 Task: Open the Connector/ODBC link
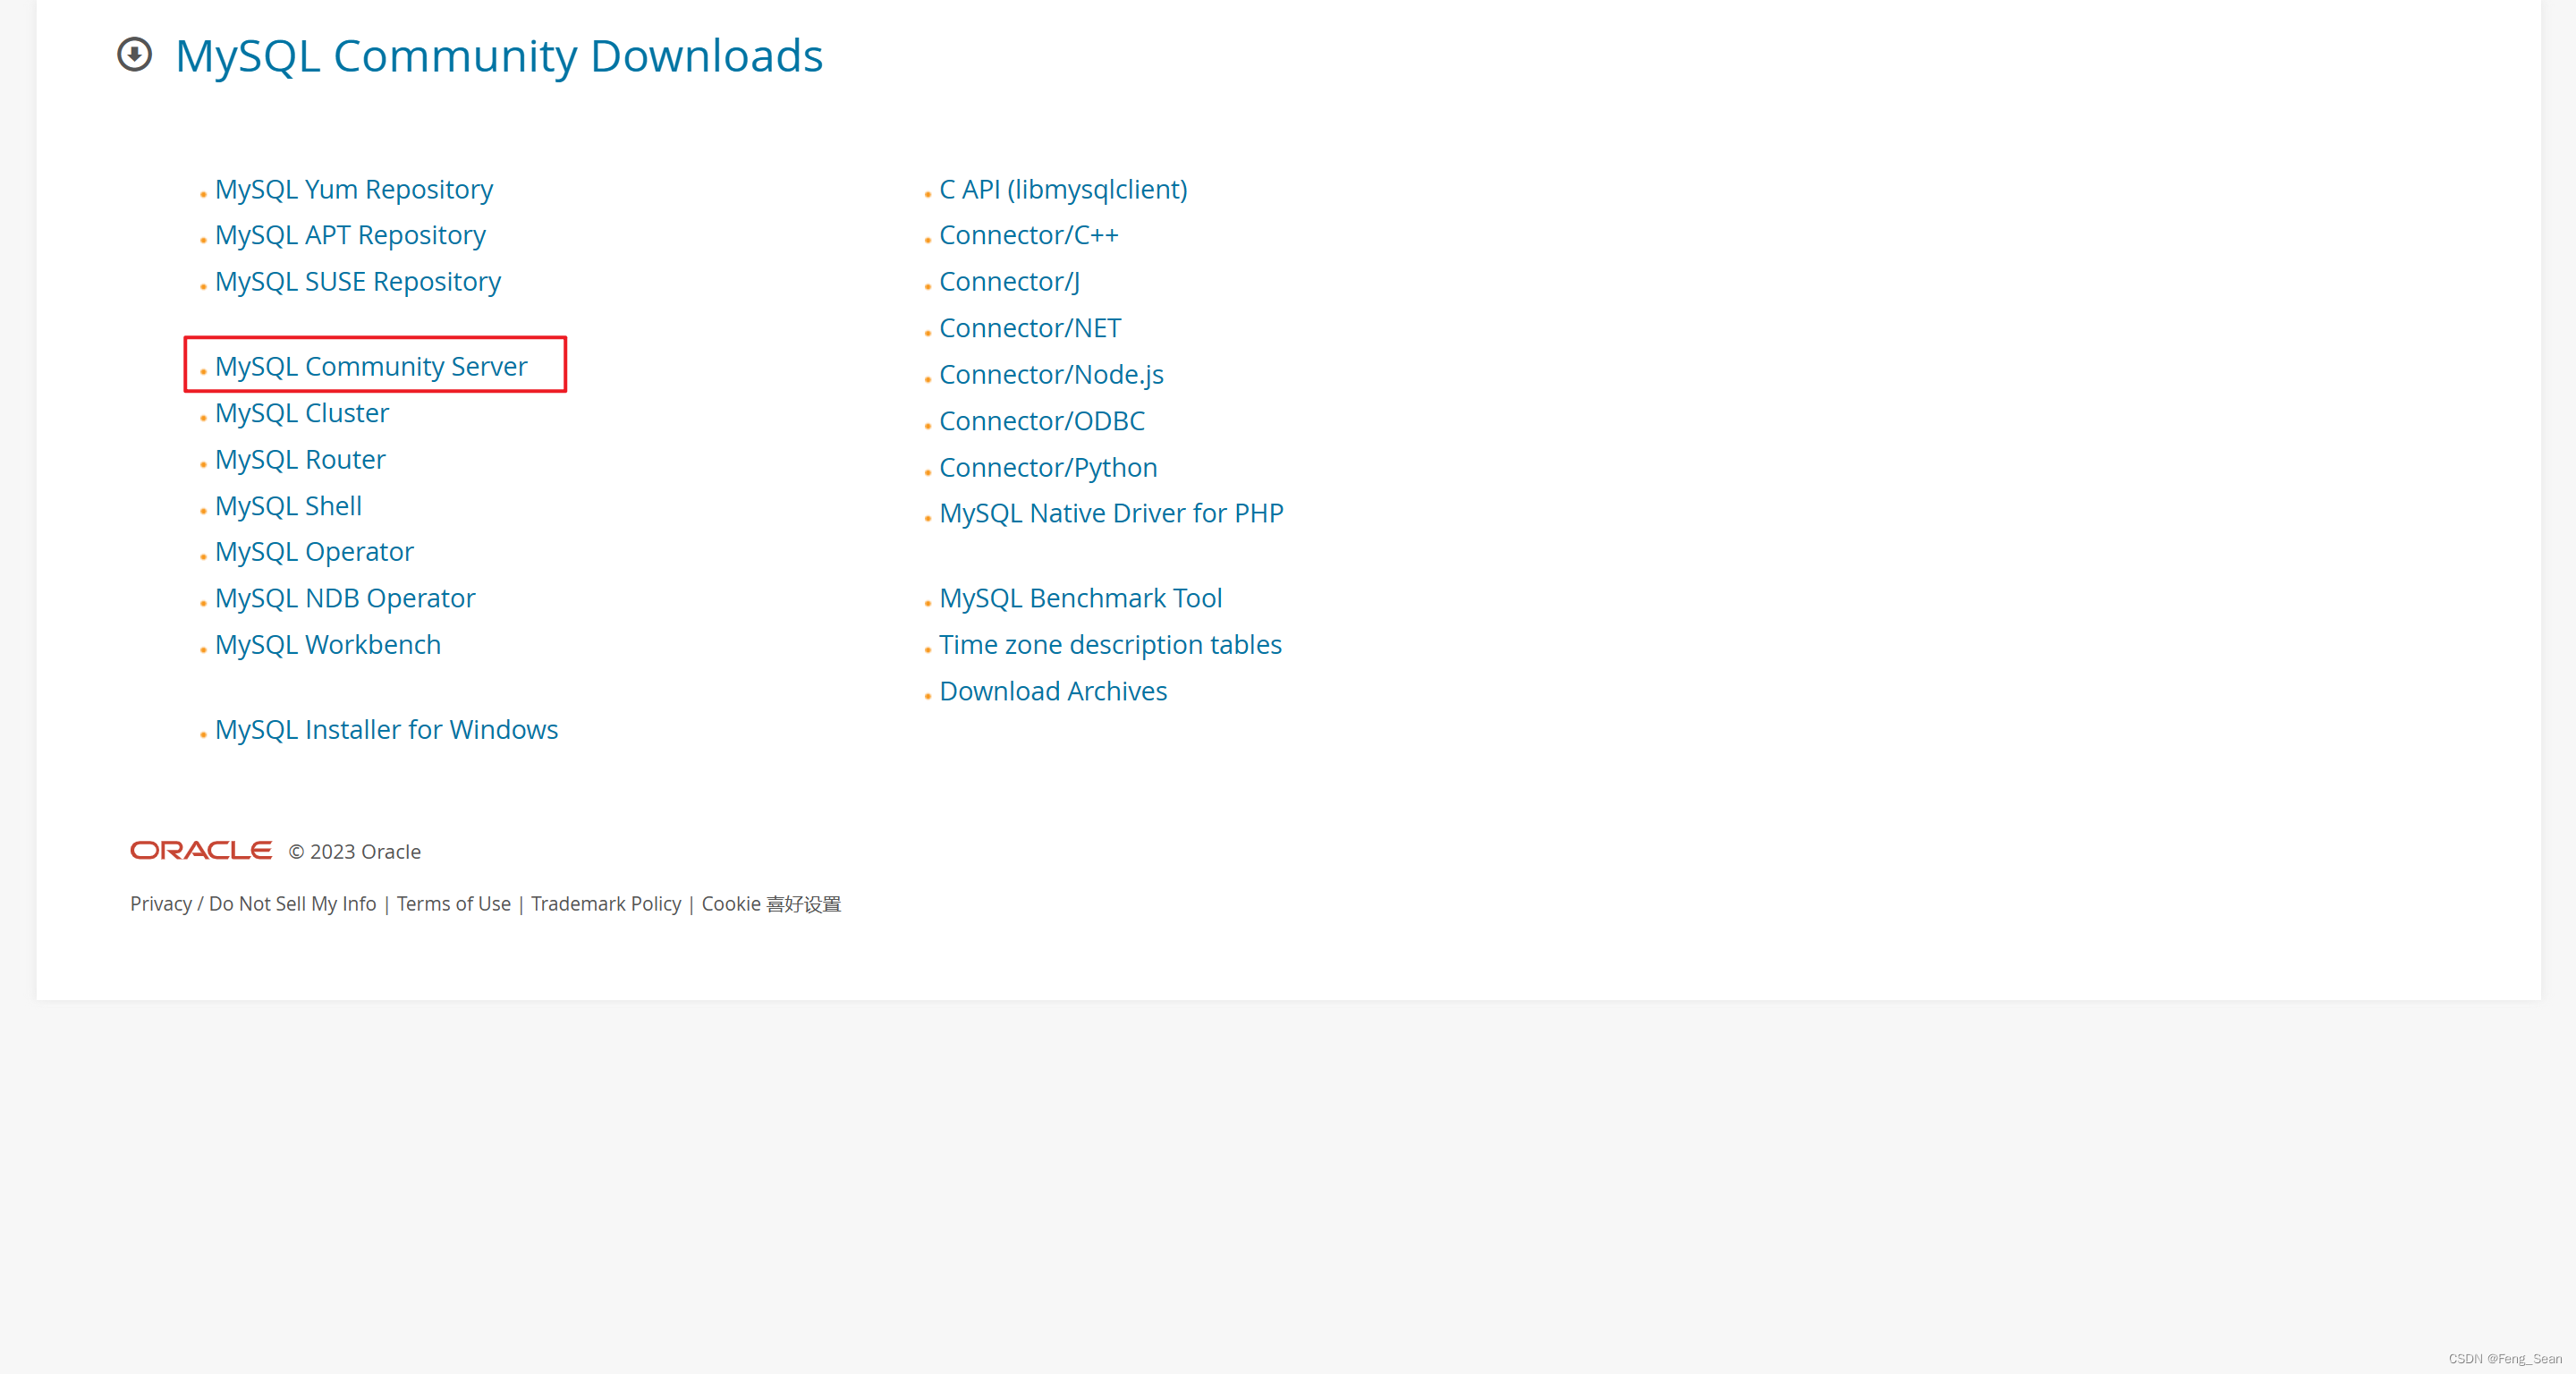click(1042, 421)
